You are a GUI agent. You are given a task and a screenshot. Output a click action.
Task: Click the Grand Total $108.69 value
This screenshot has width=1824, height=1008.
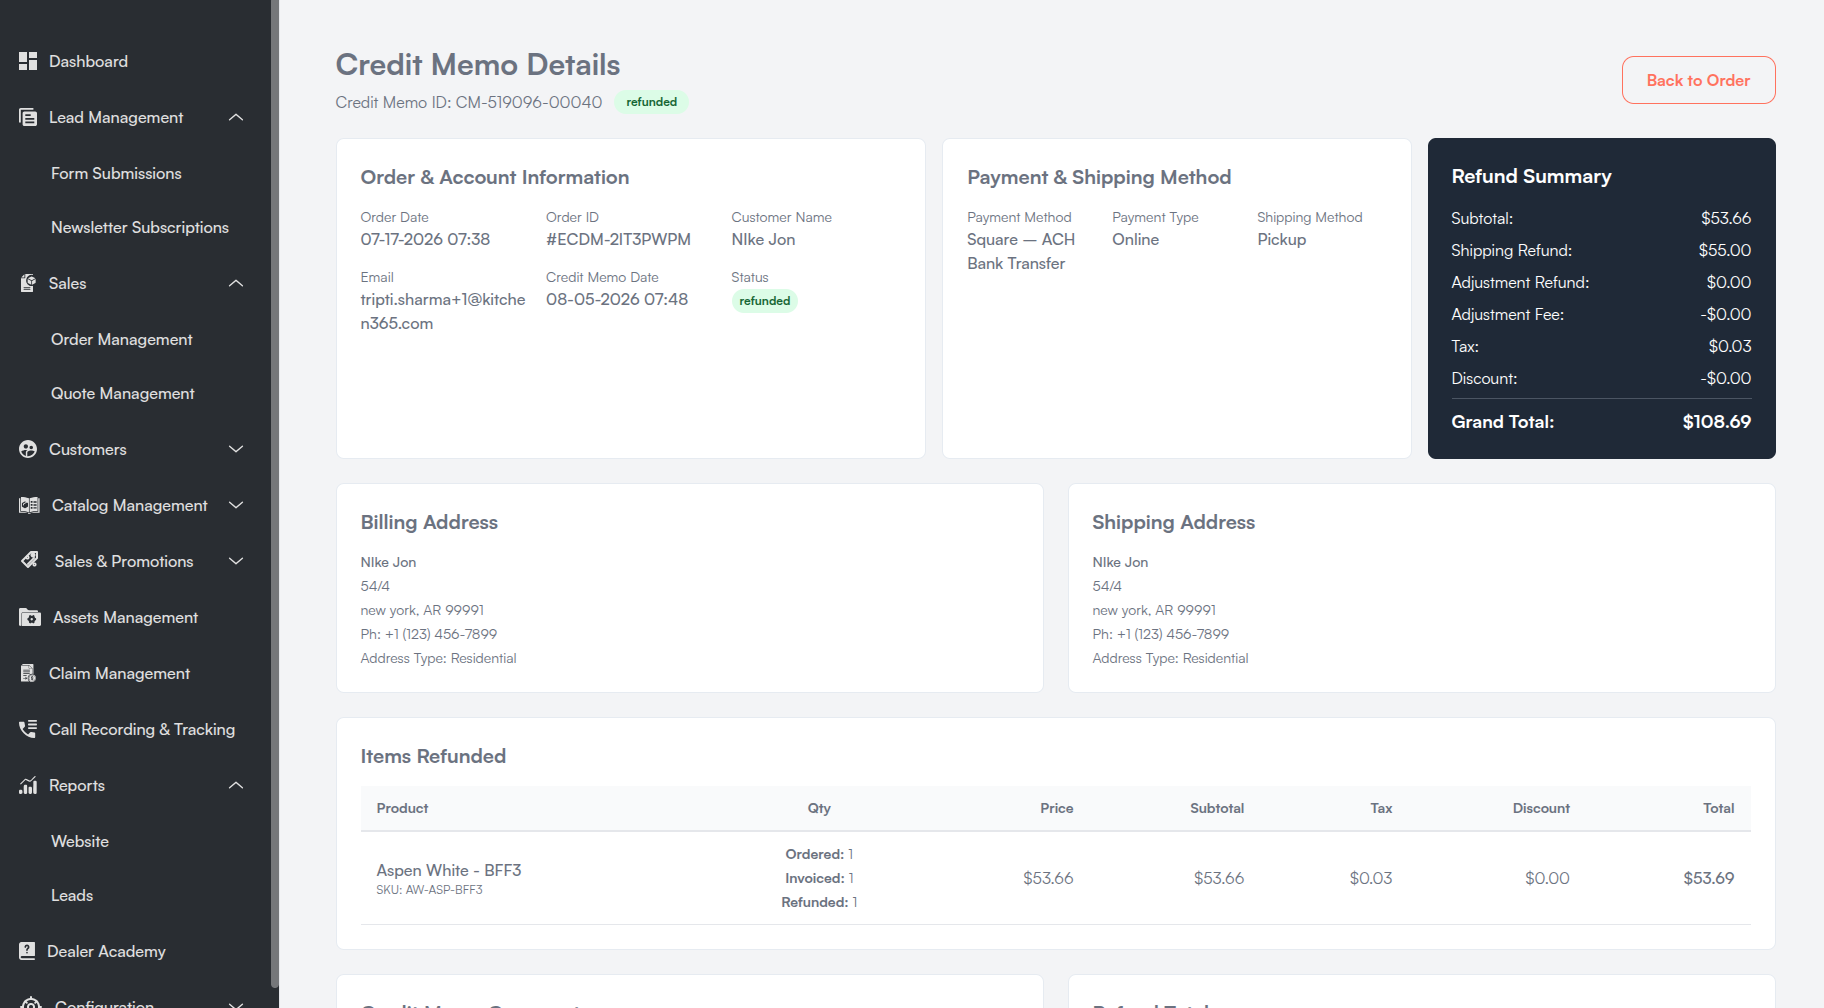[1716, 422]
